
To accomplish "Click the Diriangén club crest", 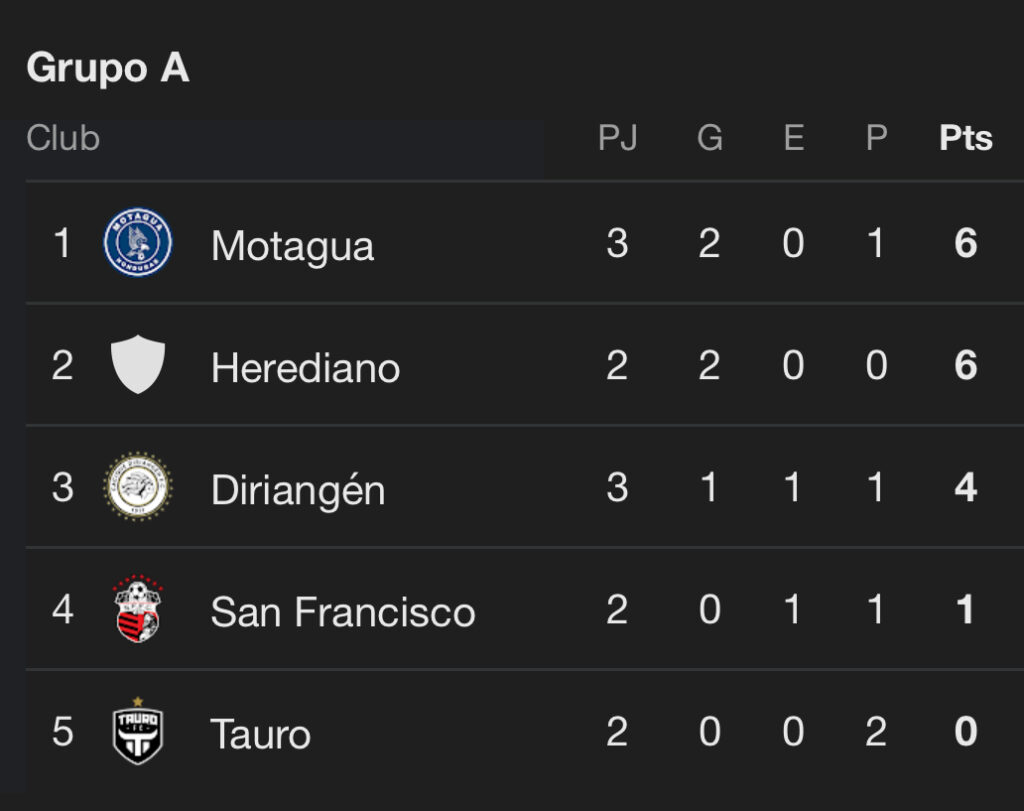I will pos(138,487).
